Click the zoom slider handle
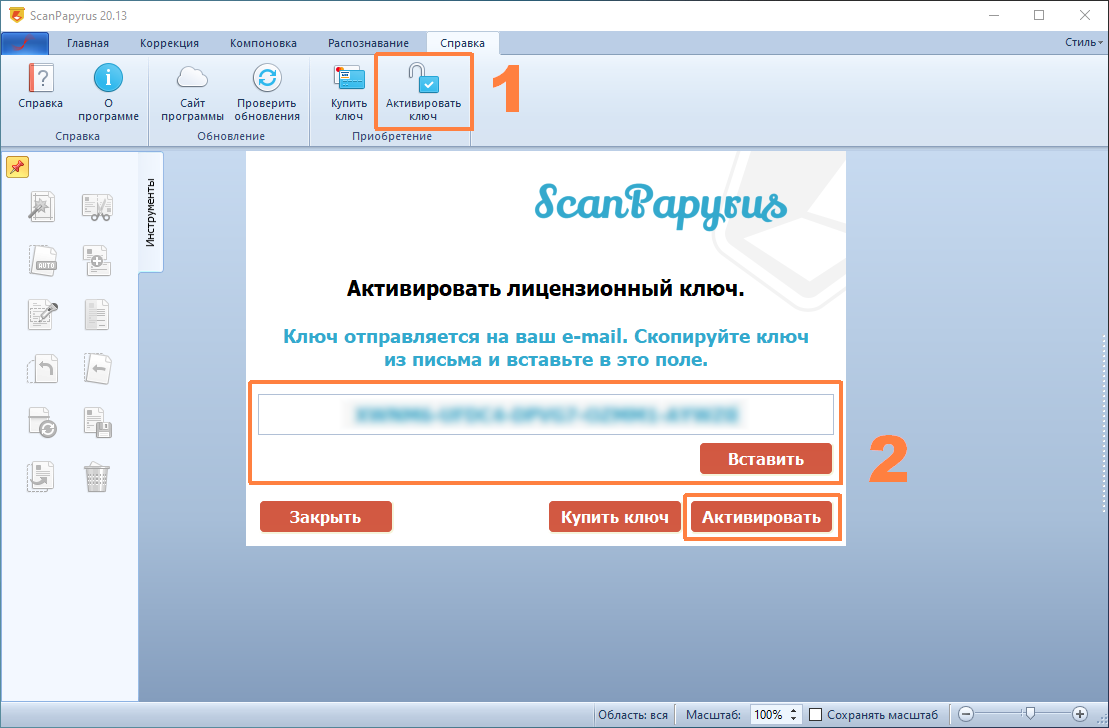 (1030, 714)
